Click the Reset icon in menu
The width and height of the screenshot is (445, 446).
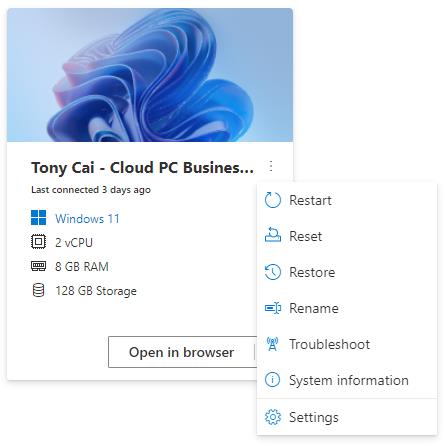click(x=273, y=235)
